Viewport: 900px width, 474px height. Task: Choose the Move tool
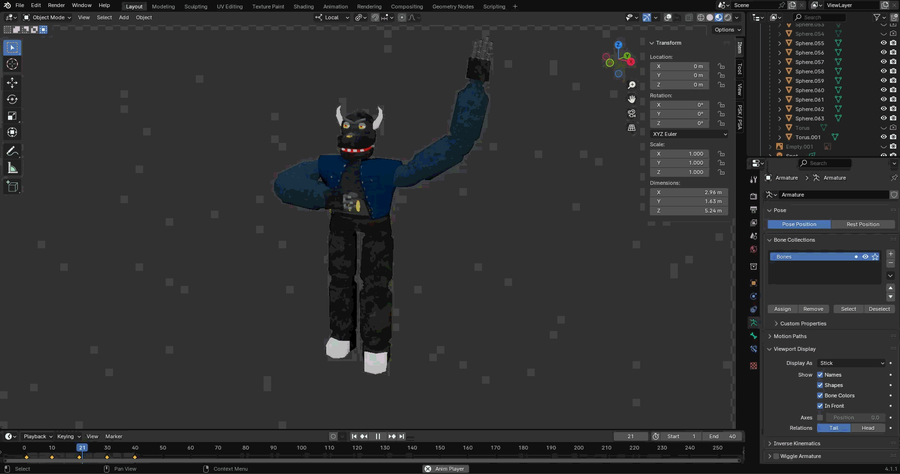point(12,83)
